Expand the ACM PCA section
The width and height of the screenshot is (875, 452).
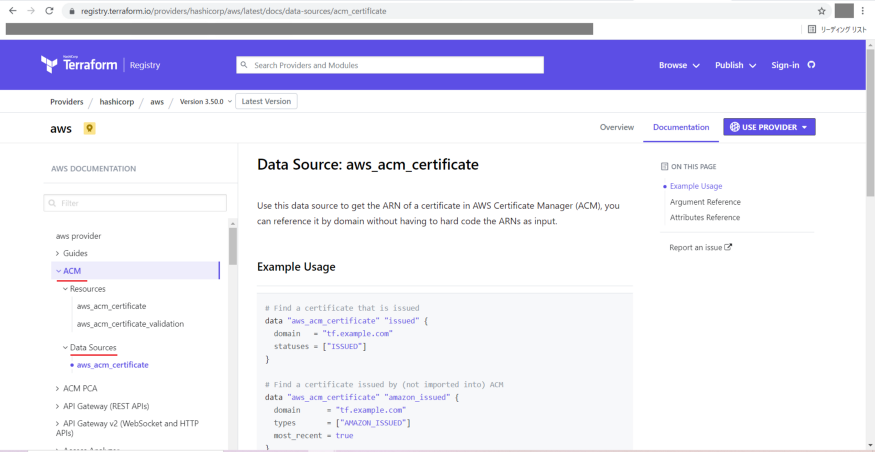click(x=76, y=388)
